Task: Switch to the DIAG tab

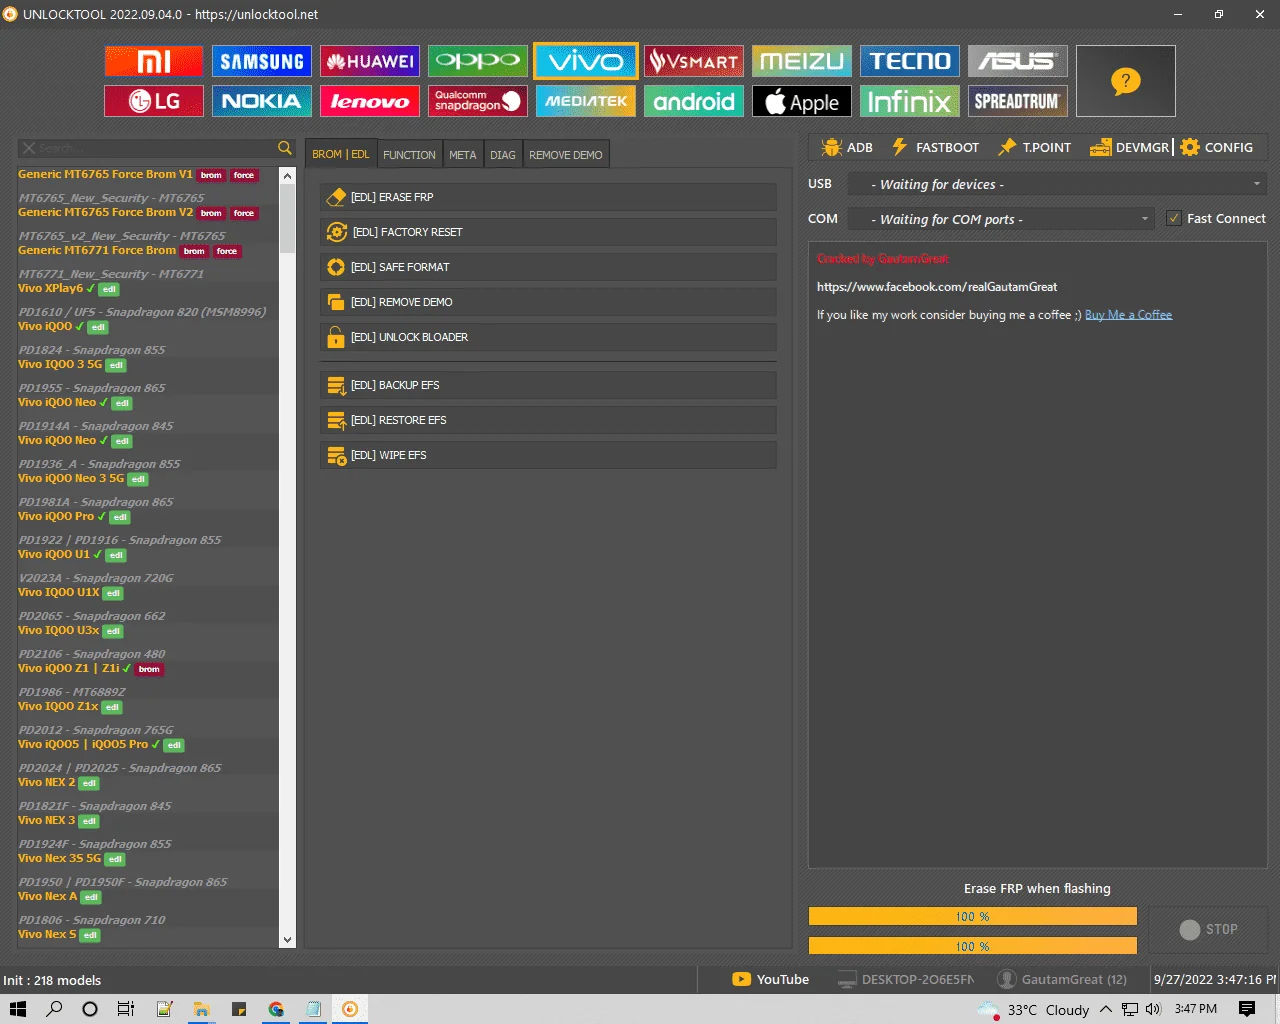Action: tap(503, 155)
